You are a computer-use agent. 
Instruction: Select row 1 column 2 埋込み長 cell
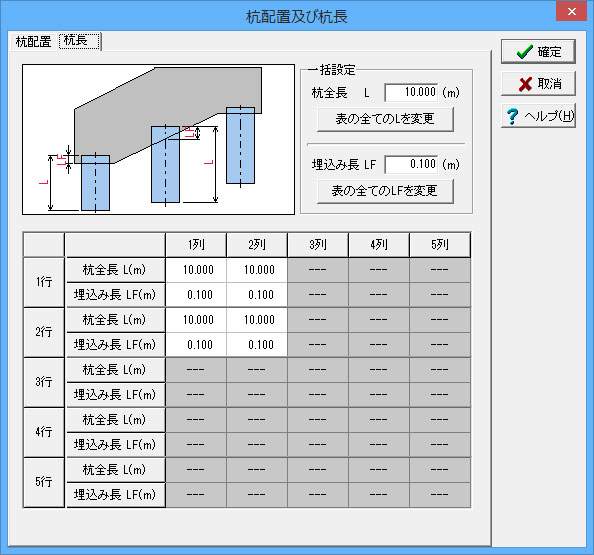point(257,295)
